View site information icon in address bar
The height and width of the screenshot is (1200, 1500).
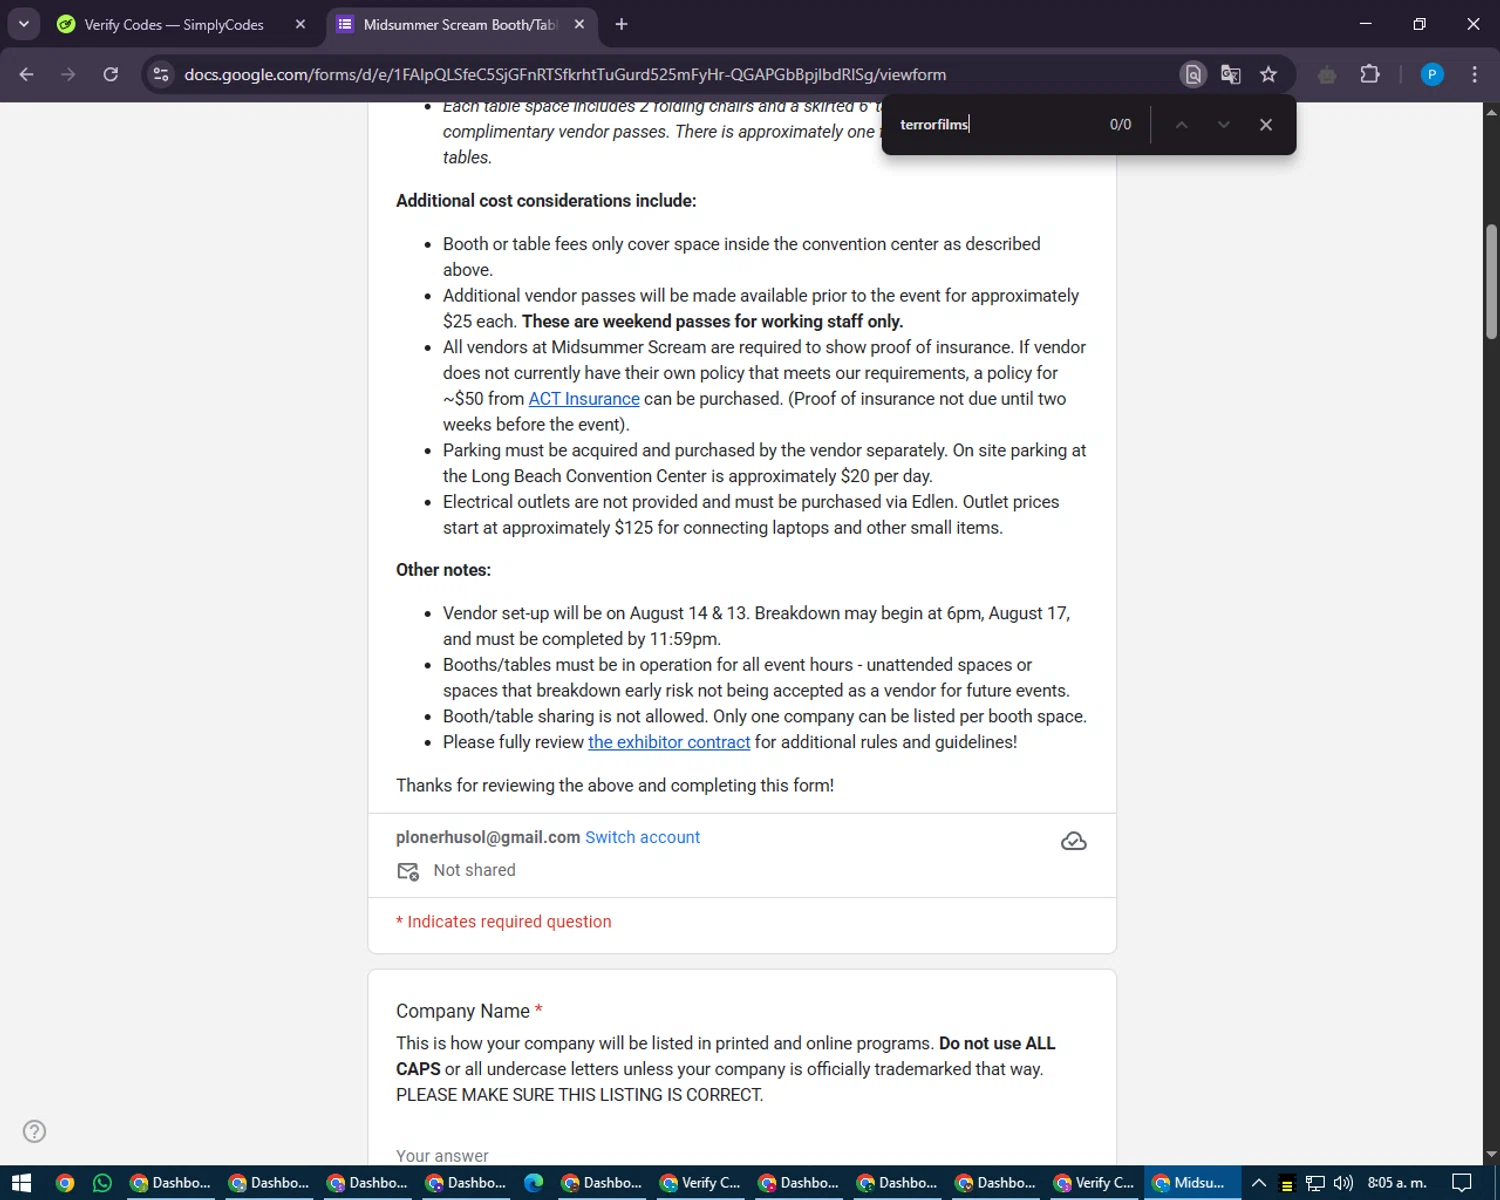[x=161, y=74]
